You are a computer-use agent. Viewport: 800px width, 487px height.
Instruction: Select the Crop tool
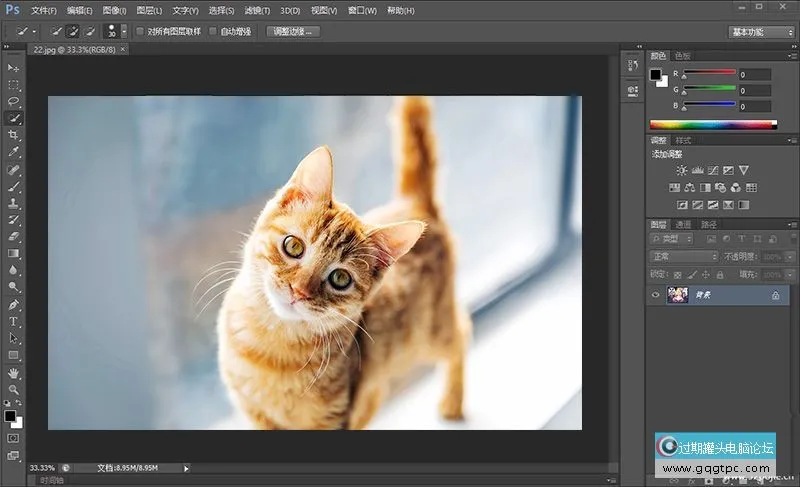coord(14,135)
